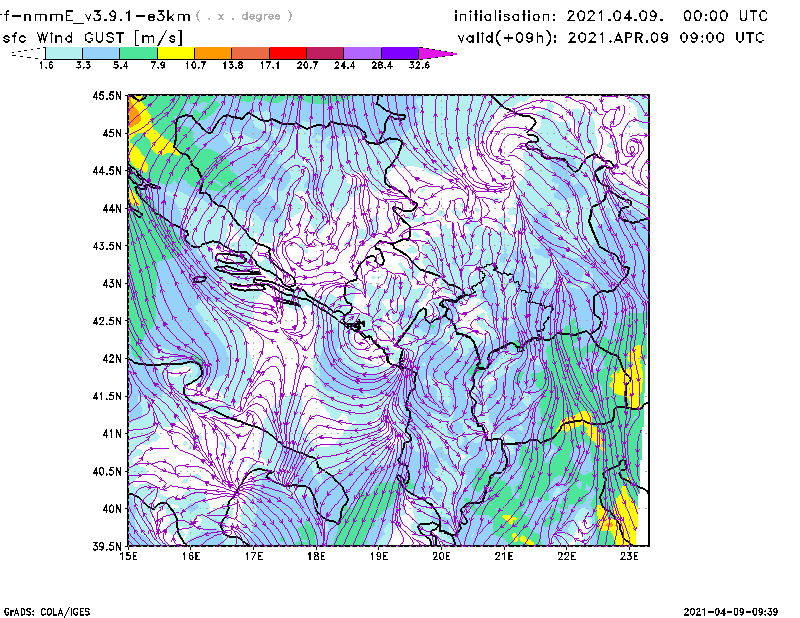Click the '43N' latitude label
Image resolution: width=800 pixels, height=618 pixels.
(112, 283)
